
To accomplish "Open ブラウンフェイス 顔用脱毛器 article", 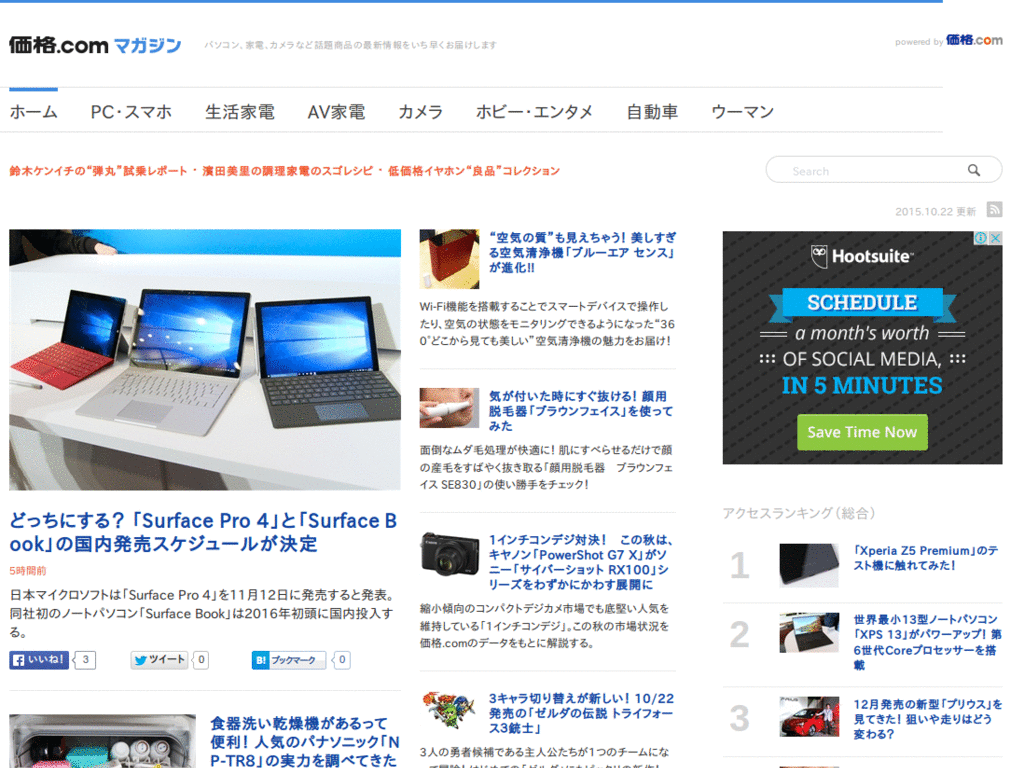I will click(x=581, y=411).
